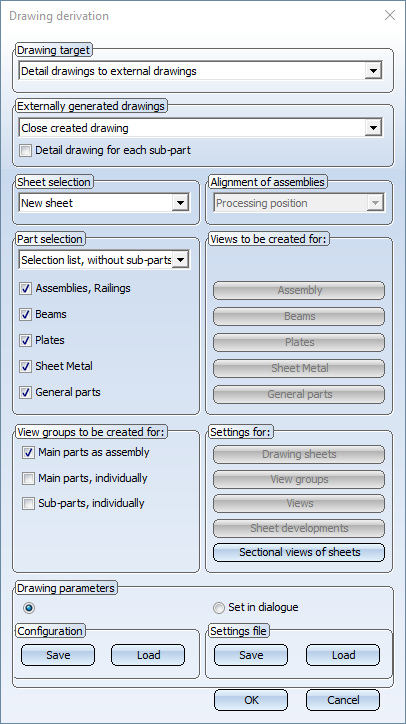This screenshot has height=724, width=406.
Task: Toggle the Plates checkbox
Action: [x=25, y=341]
